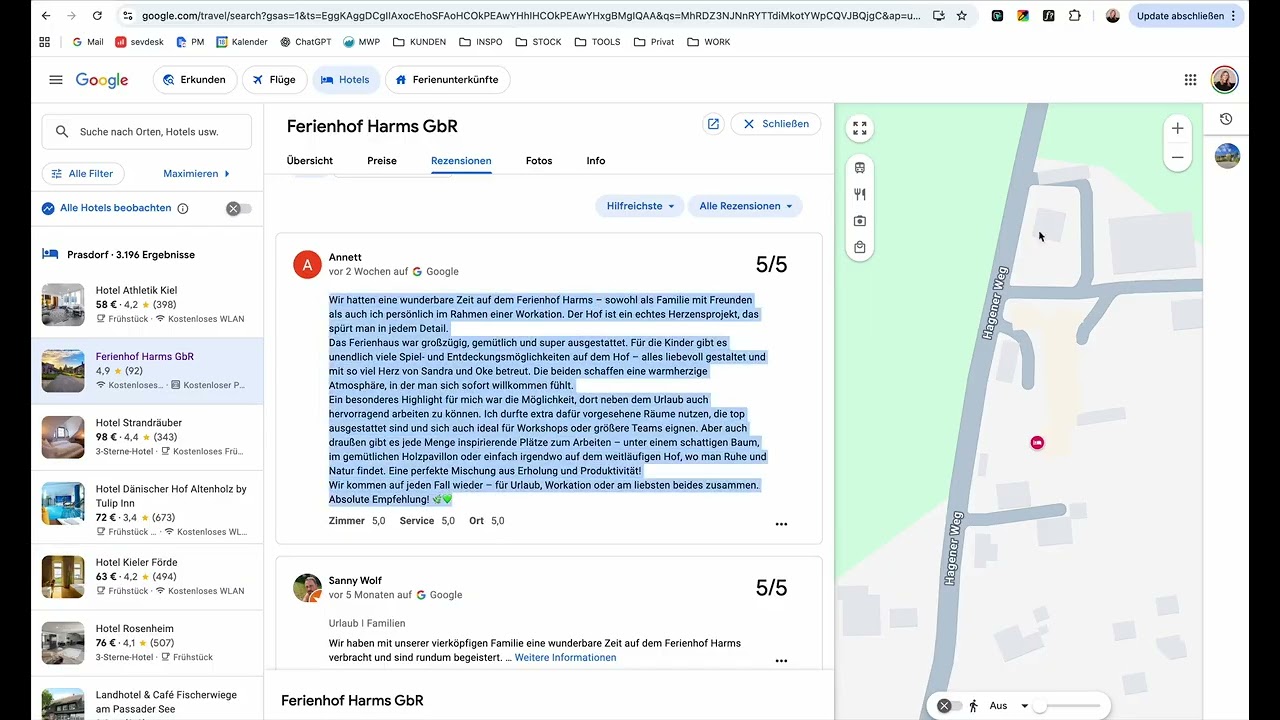
Task: Click Annett's reviewer avatar
Action: click(x=307, y=264)
